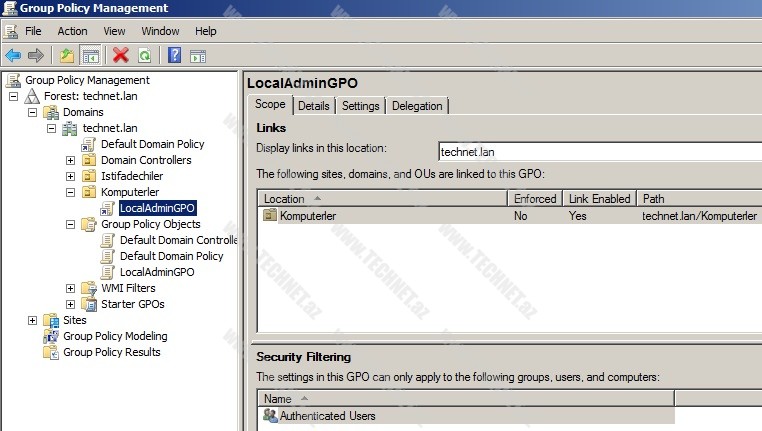Select Default Domain Policy under technet.lan
This screenshot has width=762, height=431.
pos(152,144)
